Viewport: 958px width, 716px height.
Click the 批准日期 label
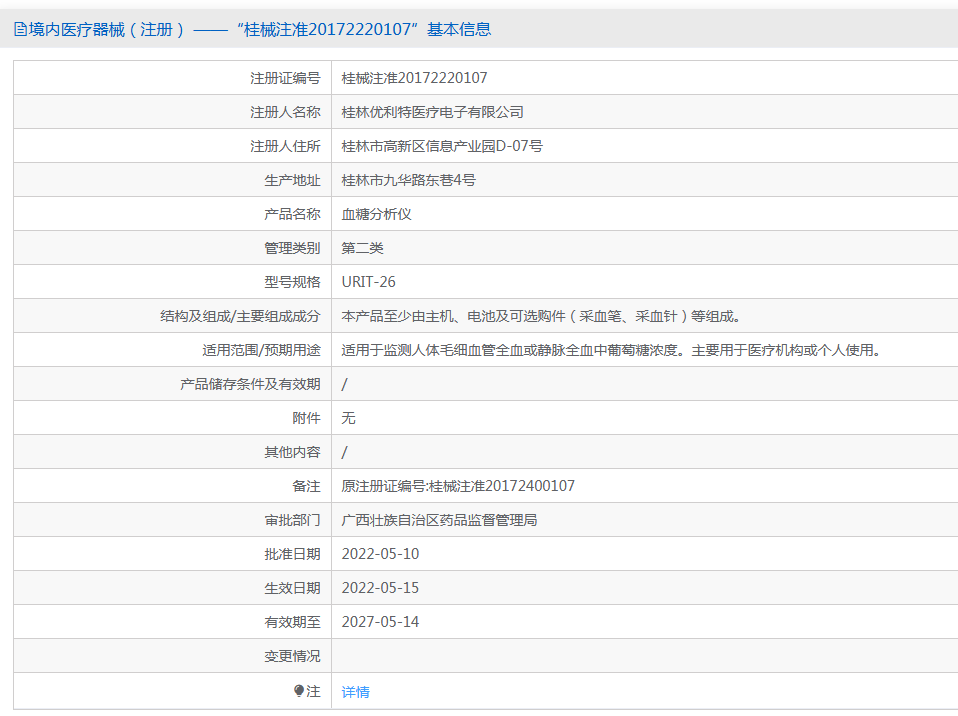(292, 554)
